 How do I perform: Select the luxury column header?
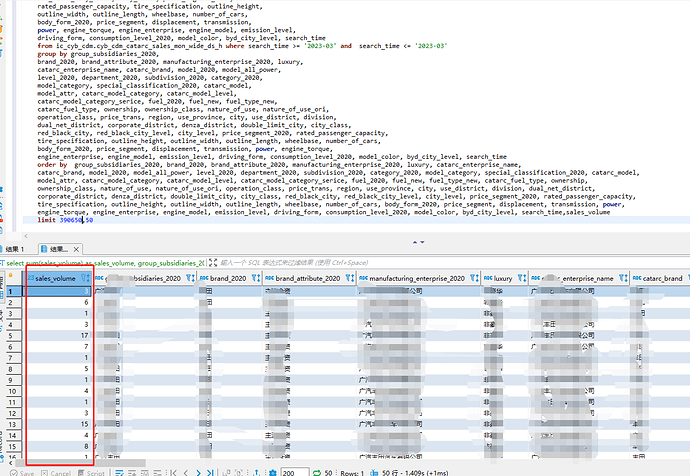503,278
